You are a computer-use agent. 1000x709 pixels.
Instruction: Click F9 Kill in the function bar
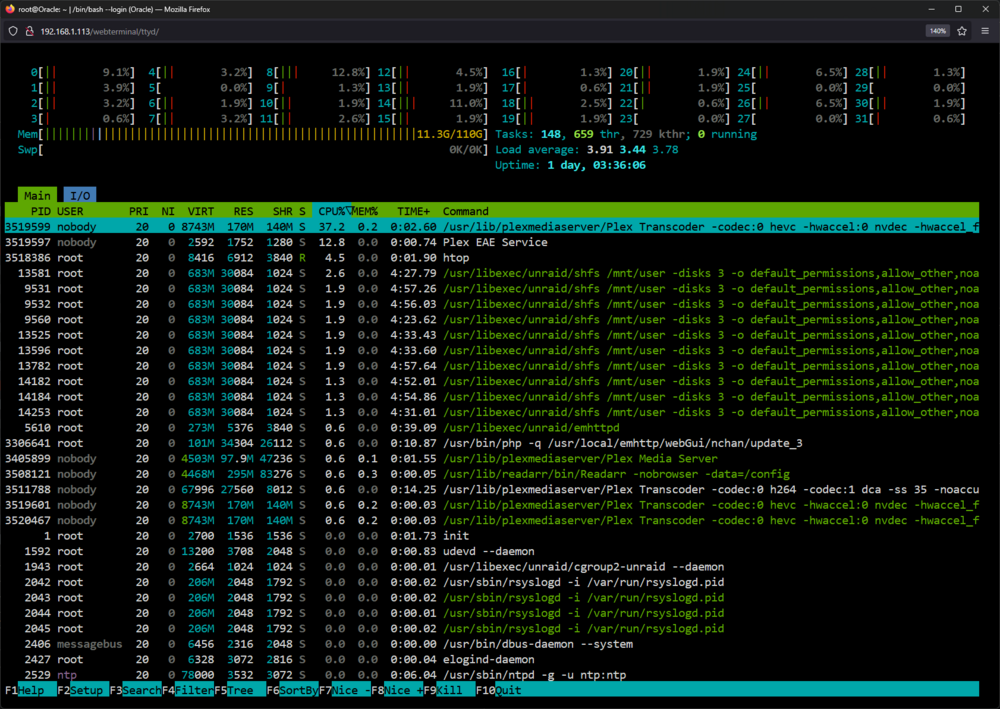click(x=449, y=690)
